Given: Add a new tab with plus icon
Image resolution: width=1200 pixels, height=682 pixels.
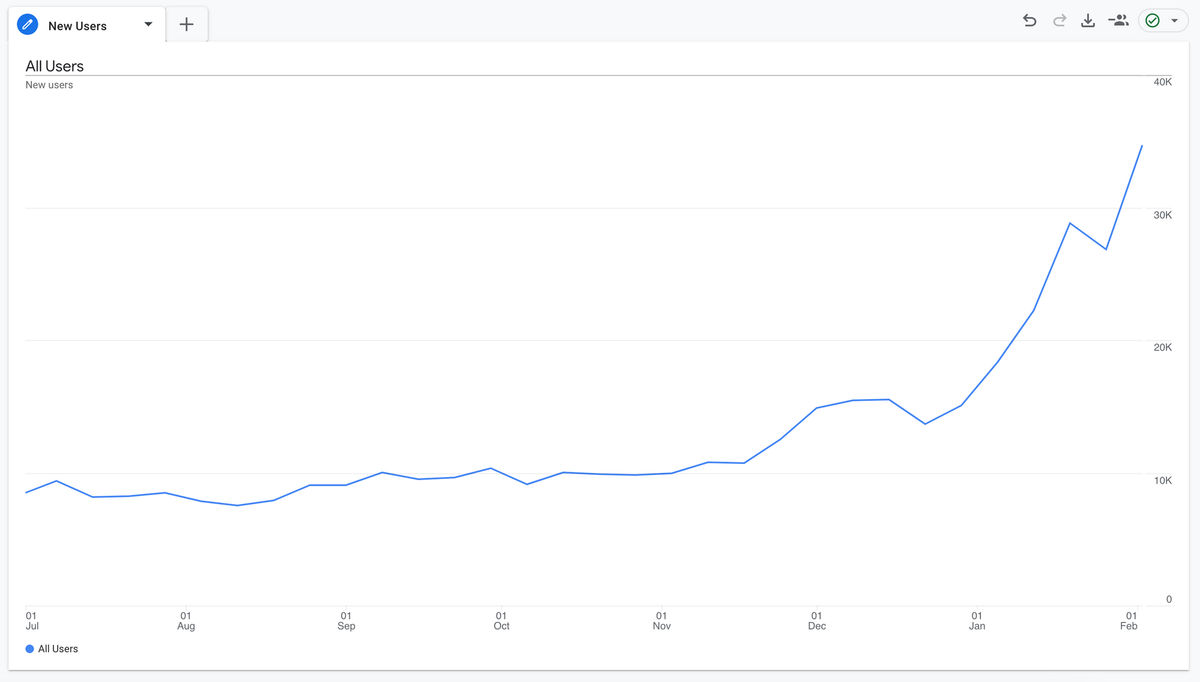Looking at the screenshot, I should [x=186, y=25].
